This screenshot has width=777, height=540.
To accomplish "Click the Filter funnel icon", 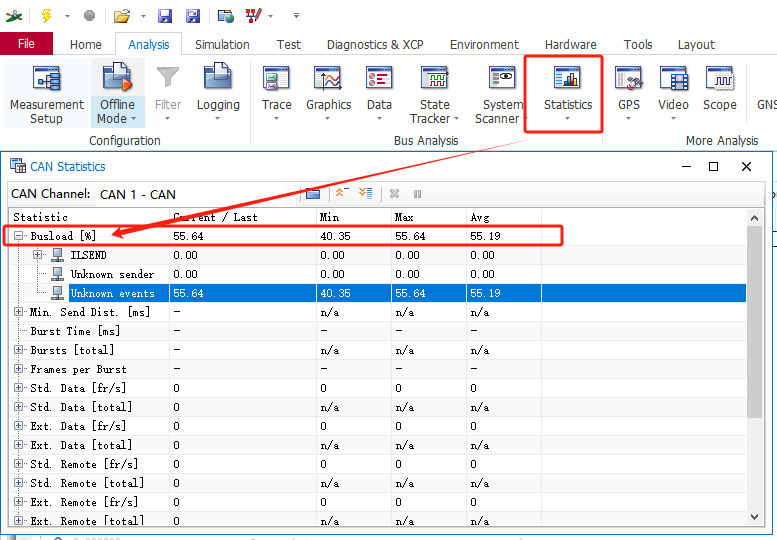I will pyautogui.click(x=167, y=78).
